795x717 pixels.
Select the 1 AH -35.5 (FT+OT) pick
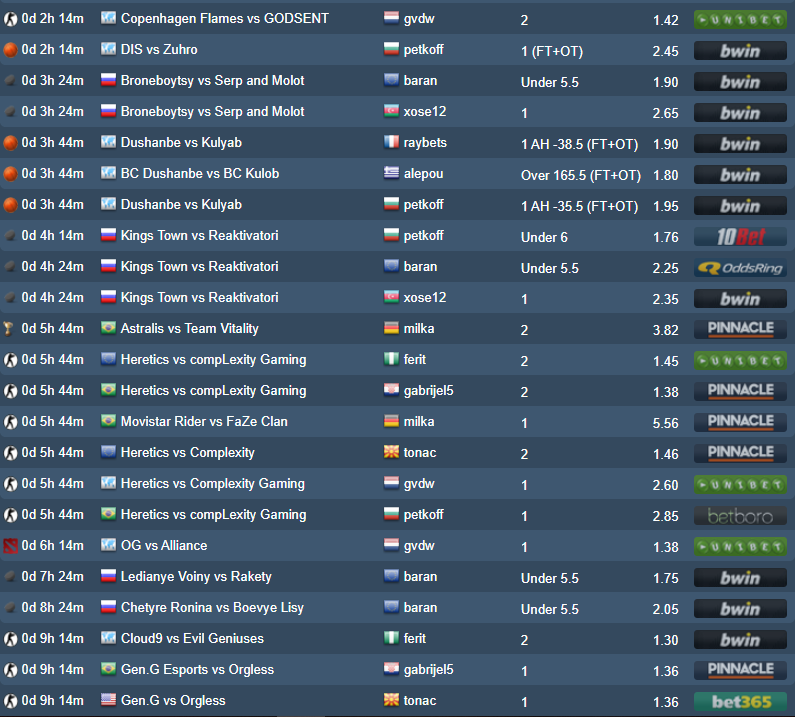[x=579, y=206]
